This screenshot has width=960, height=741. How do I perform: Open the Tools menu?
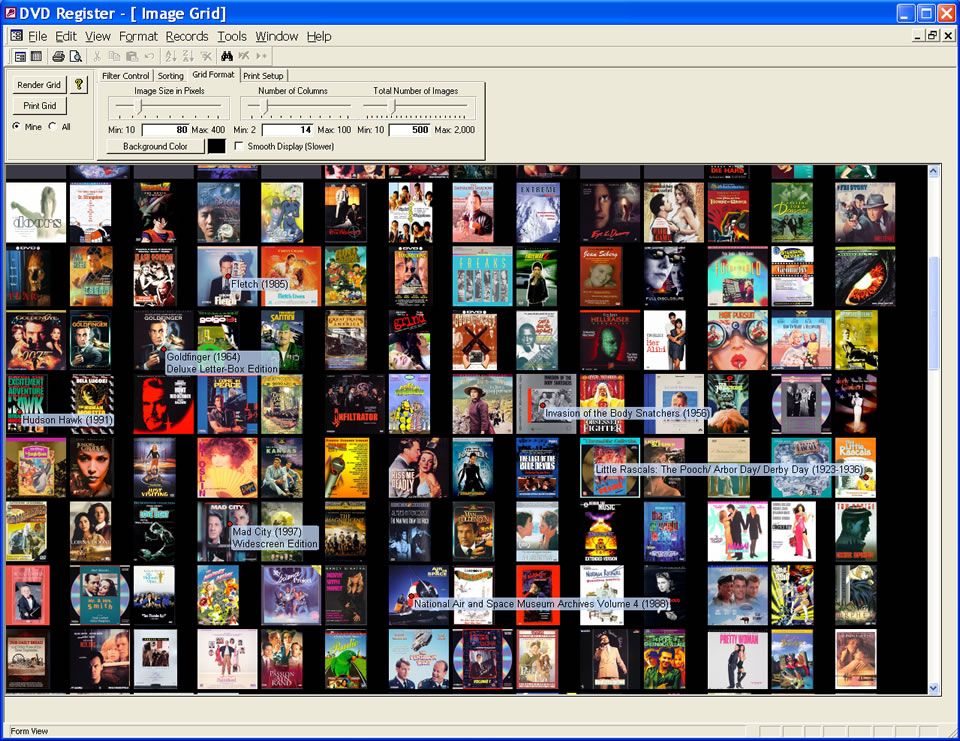(231, 36)
